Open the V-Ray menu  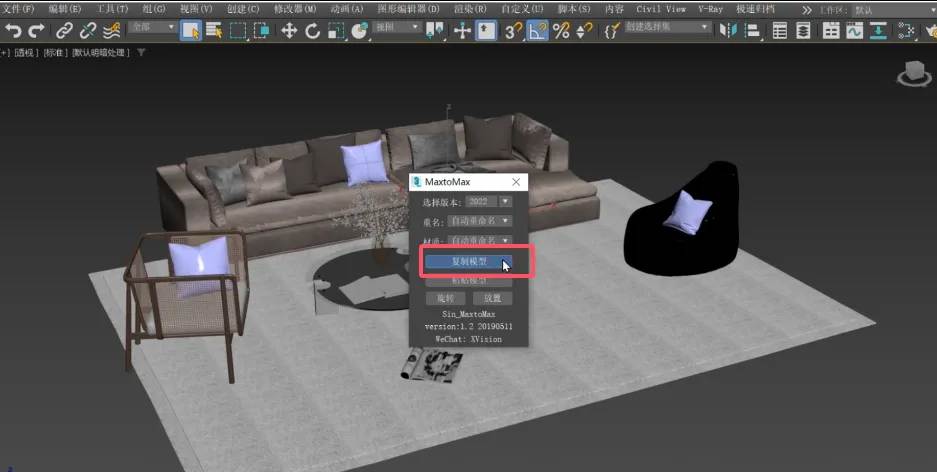tap(711, 9)
